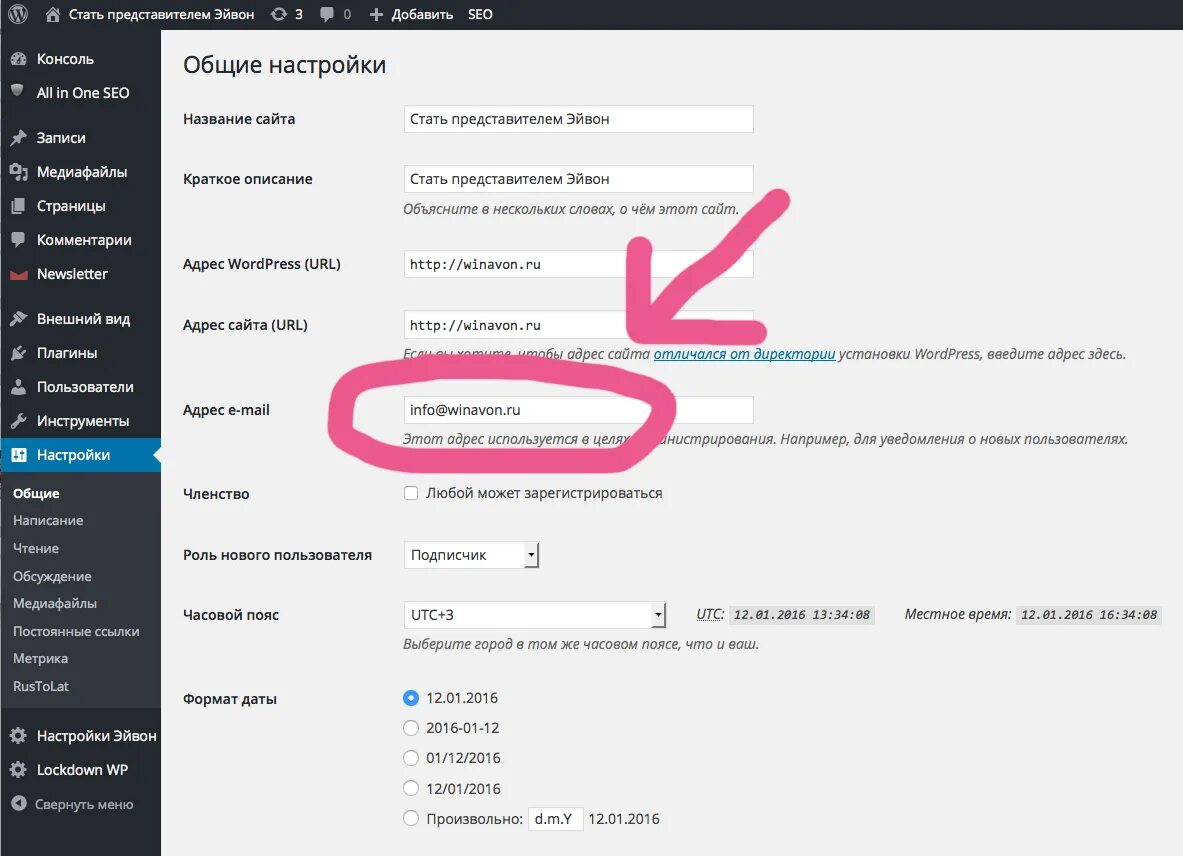
Task: Open comments bubble icon in admin bar
Action: point(326,14)
